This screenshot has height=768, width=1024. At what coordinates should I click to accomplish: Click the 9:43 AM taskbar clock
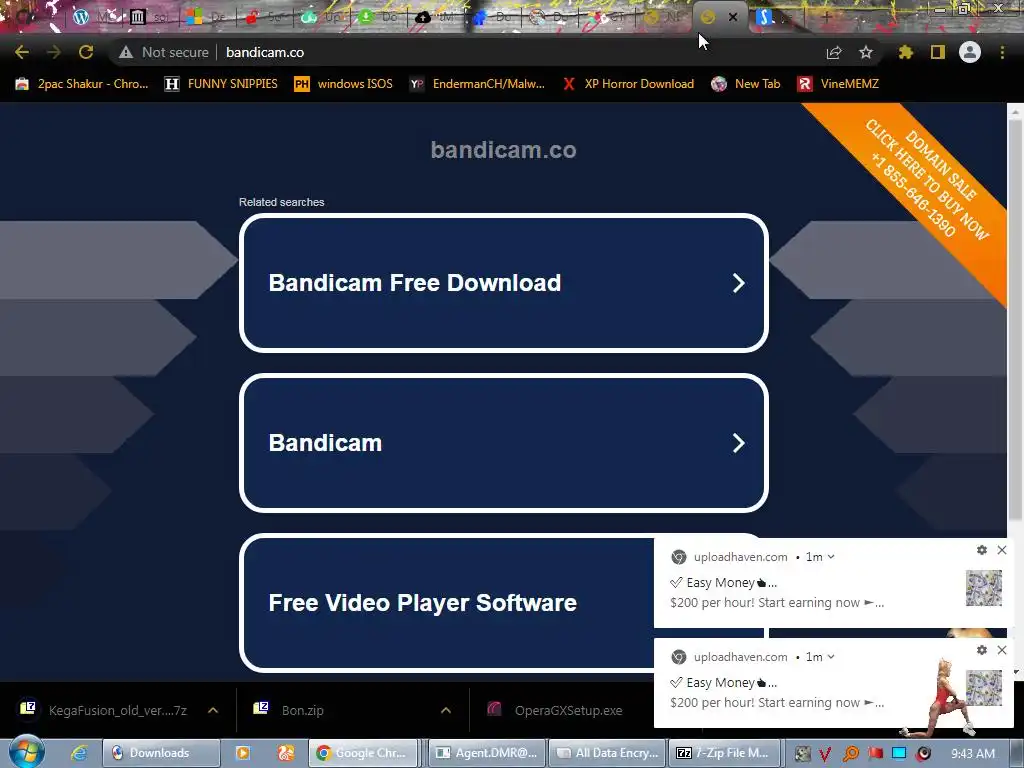pos(972,754)
